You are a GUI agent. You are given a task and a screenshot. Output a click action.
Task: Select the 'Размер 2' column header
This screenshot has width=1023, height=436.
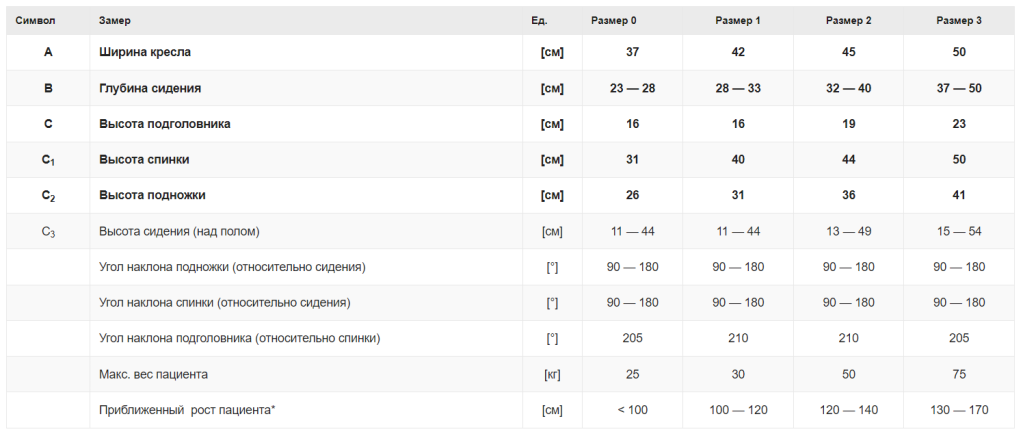coord(848,21)
